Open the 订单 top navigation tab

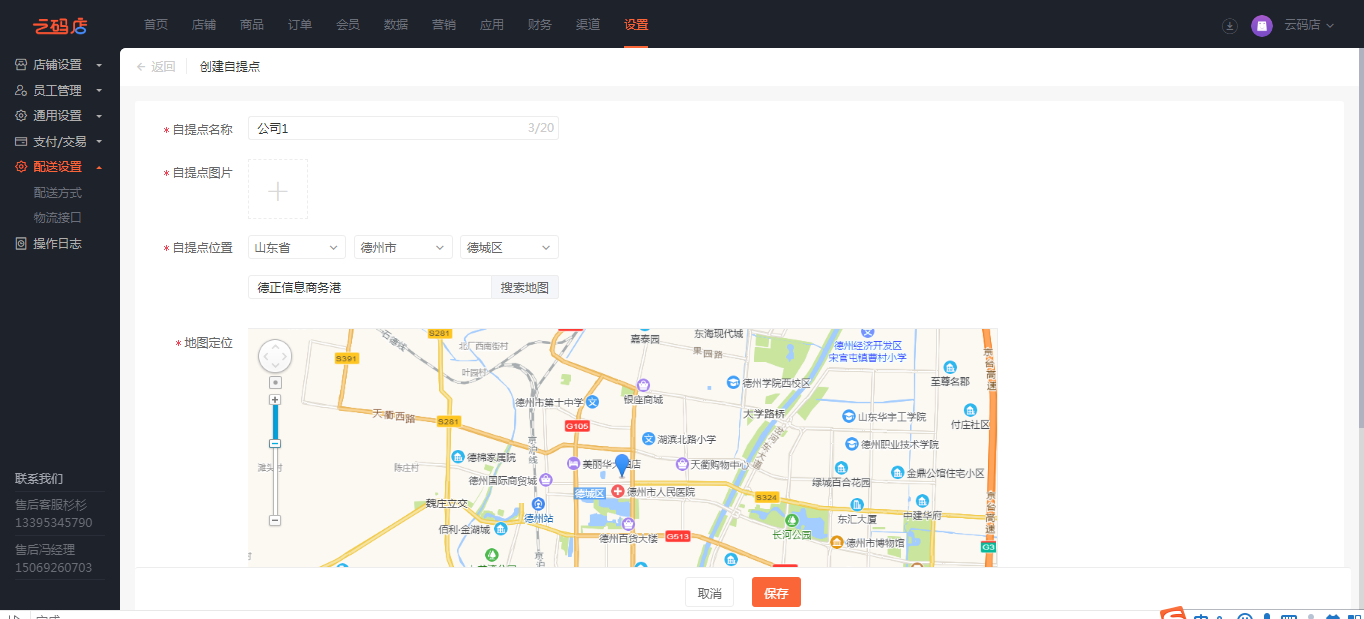coord(300,25)
